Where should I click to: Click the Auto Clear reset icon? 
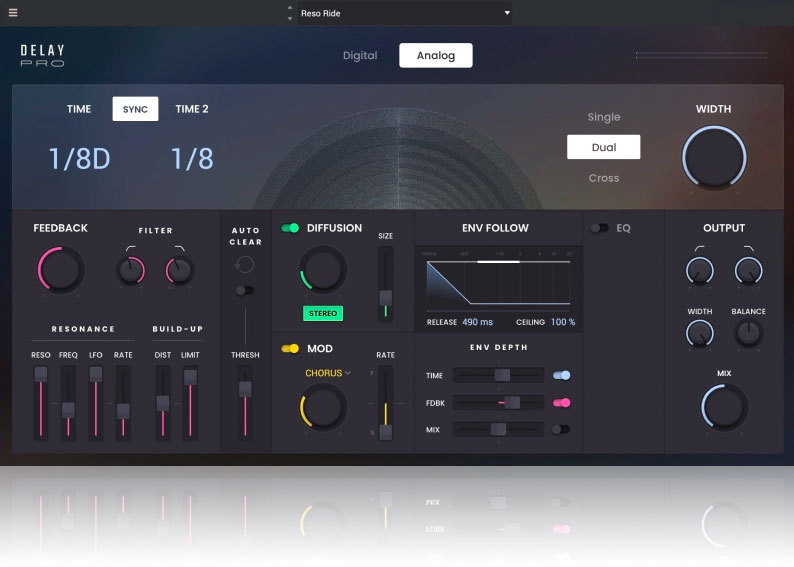click(x=245, y=265)
